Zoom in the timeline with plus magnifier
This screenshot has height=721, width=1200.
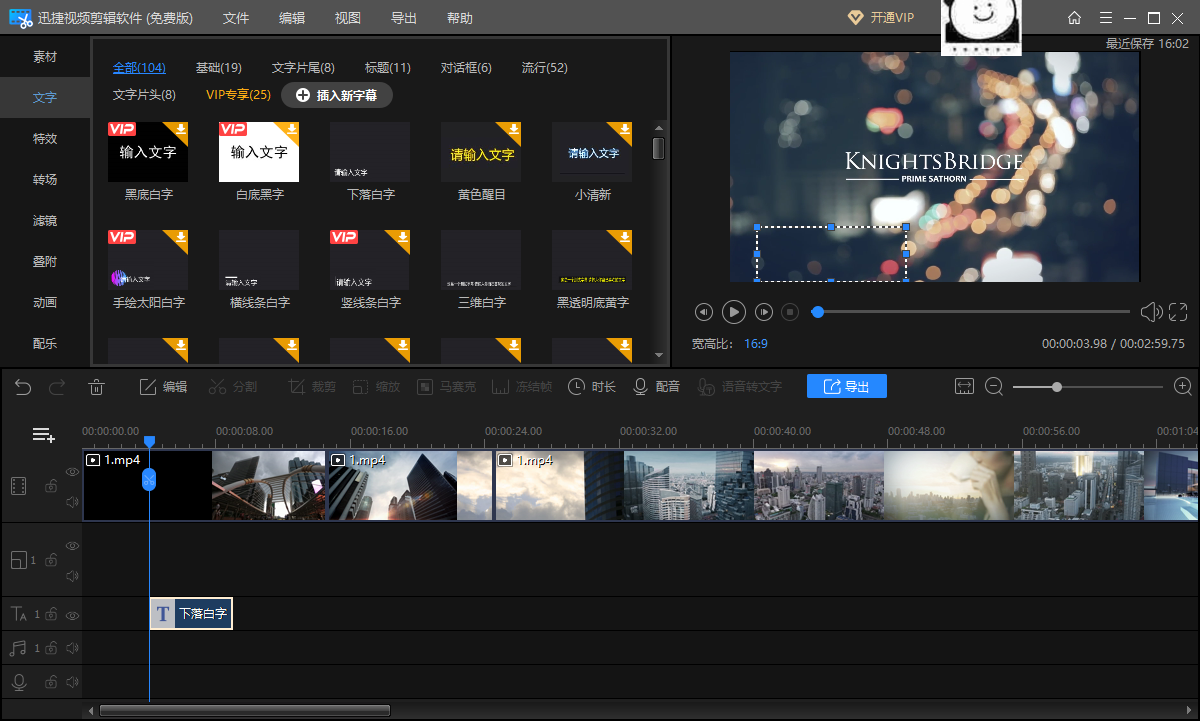click(1183, 386)
